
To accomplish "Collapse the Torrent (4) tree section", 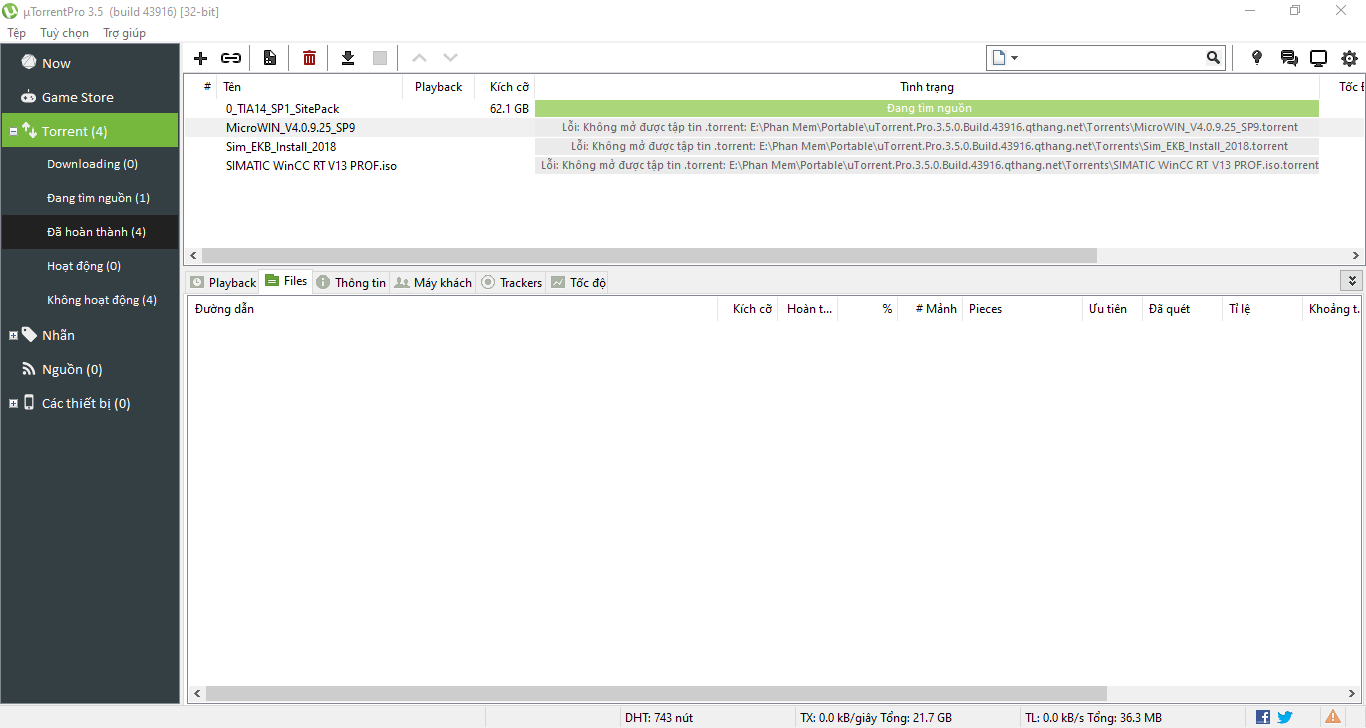I will pos(13,132).
